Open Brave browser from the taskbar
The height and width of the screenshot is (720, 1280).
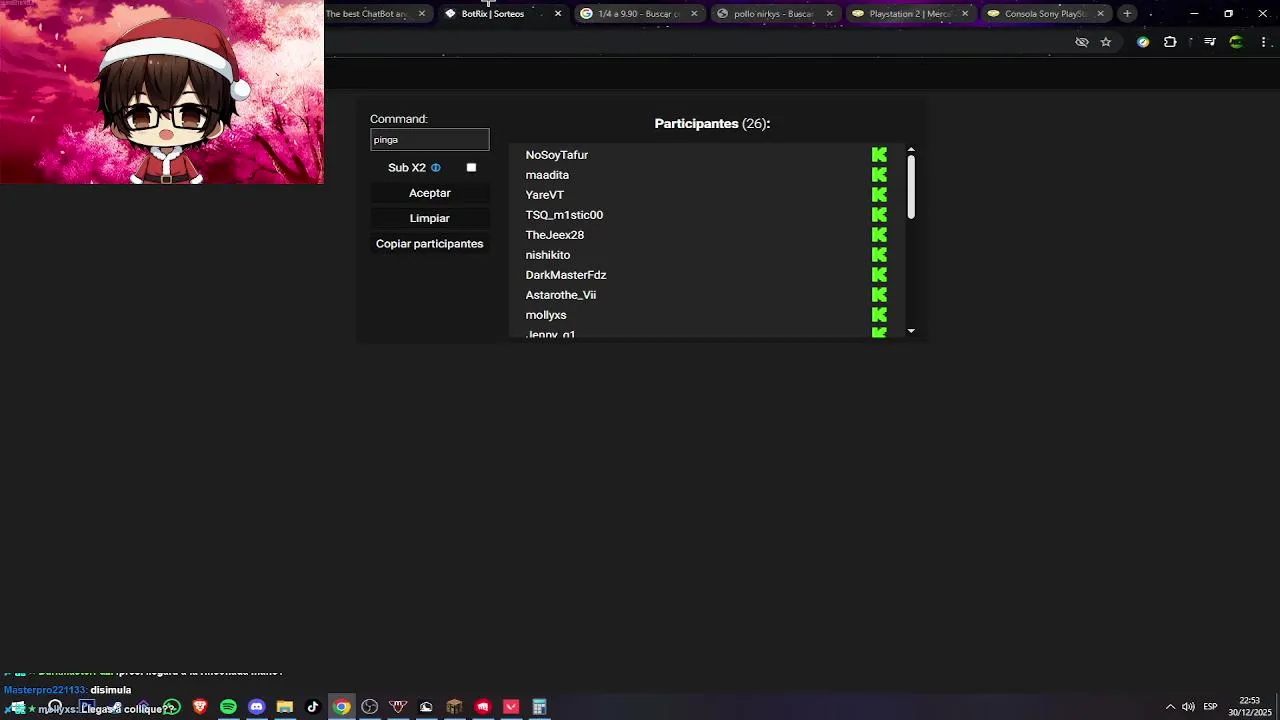[x=200, y=707]
